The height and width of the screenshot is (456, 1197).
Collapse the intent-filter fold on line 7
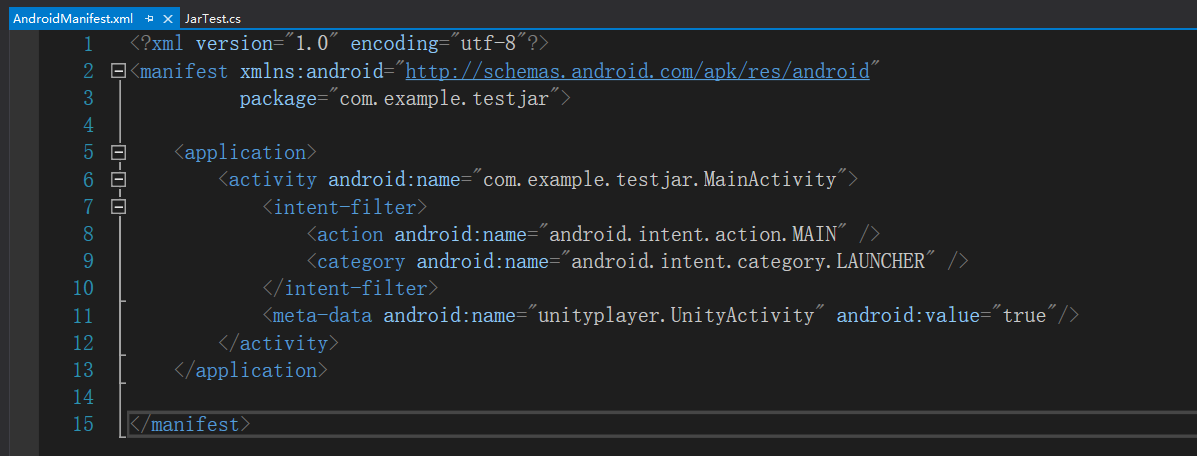pos(118,206)
